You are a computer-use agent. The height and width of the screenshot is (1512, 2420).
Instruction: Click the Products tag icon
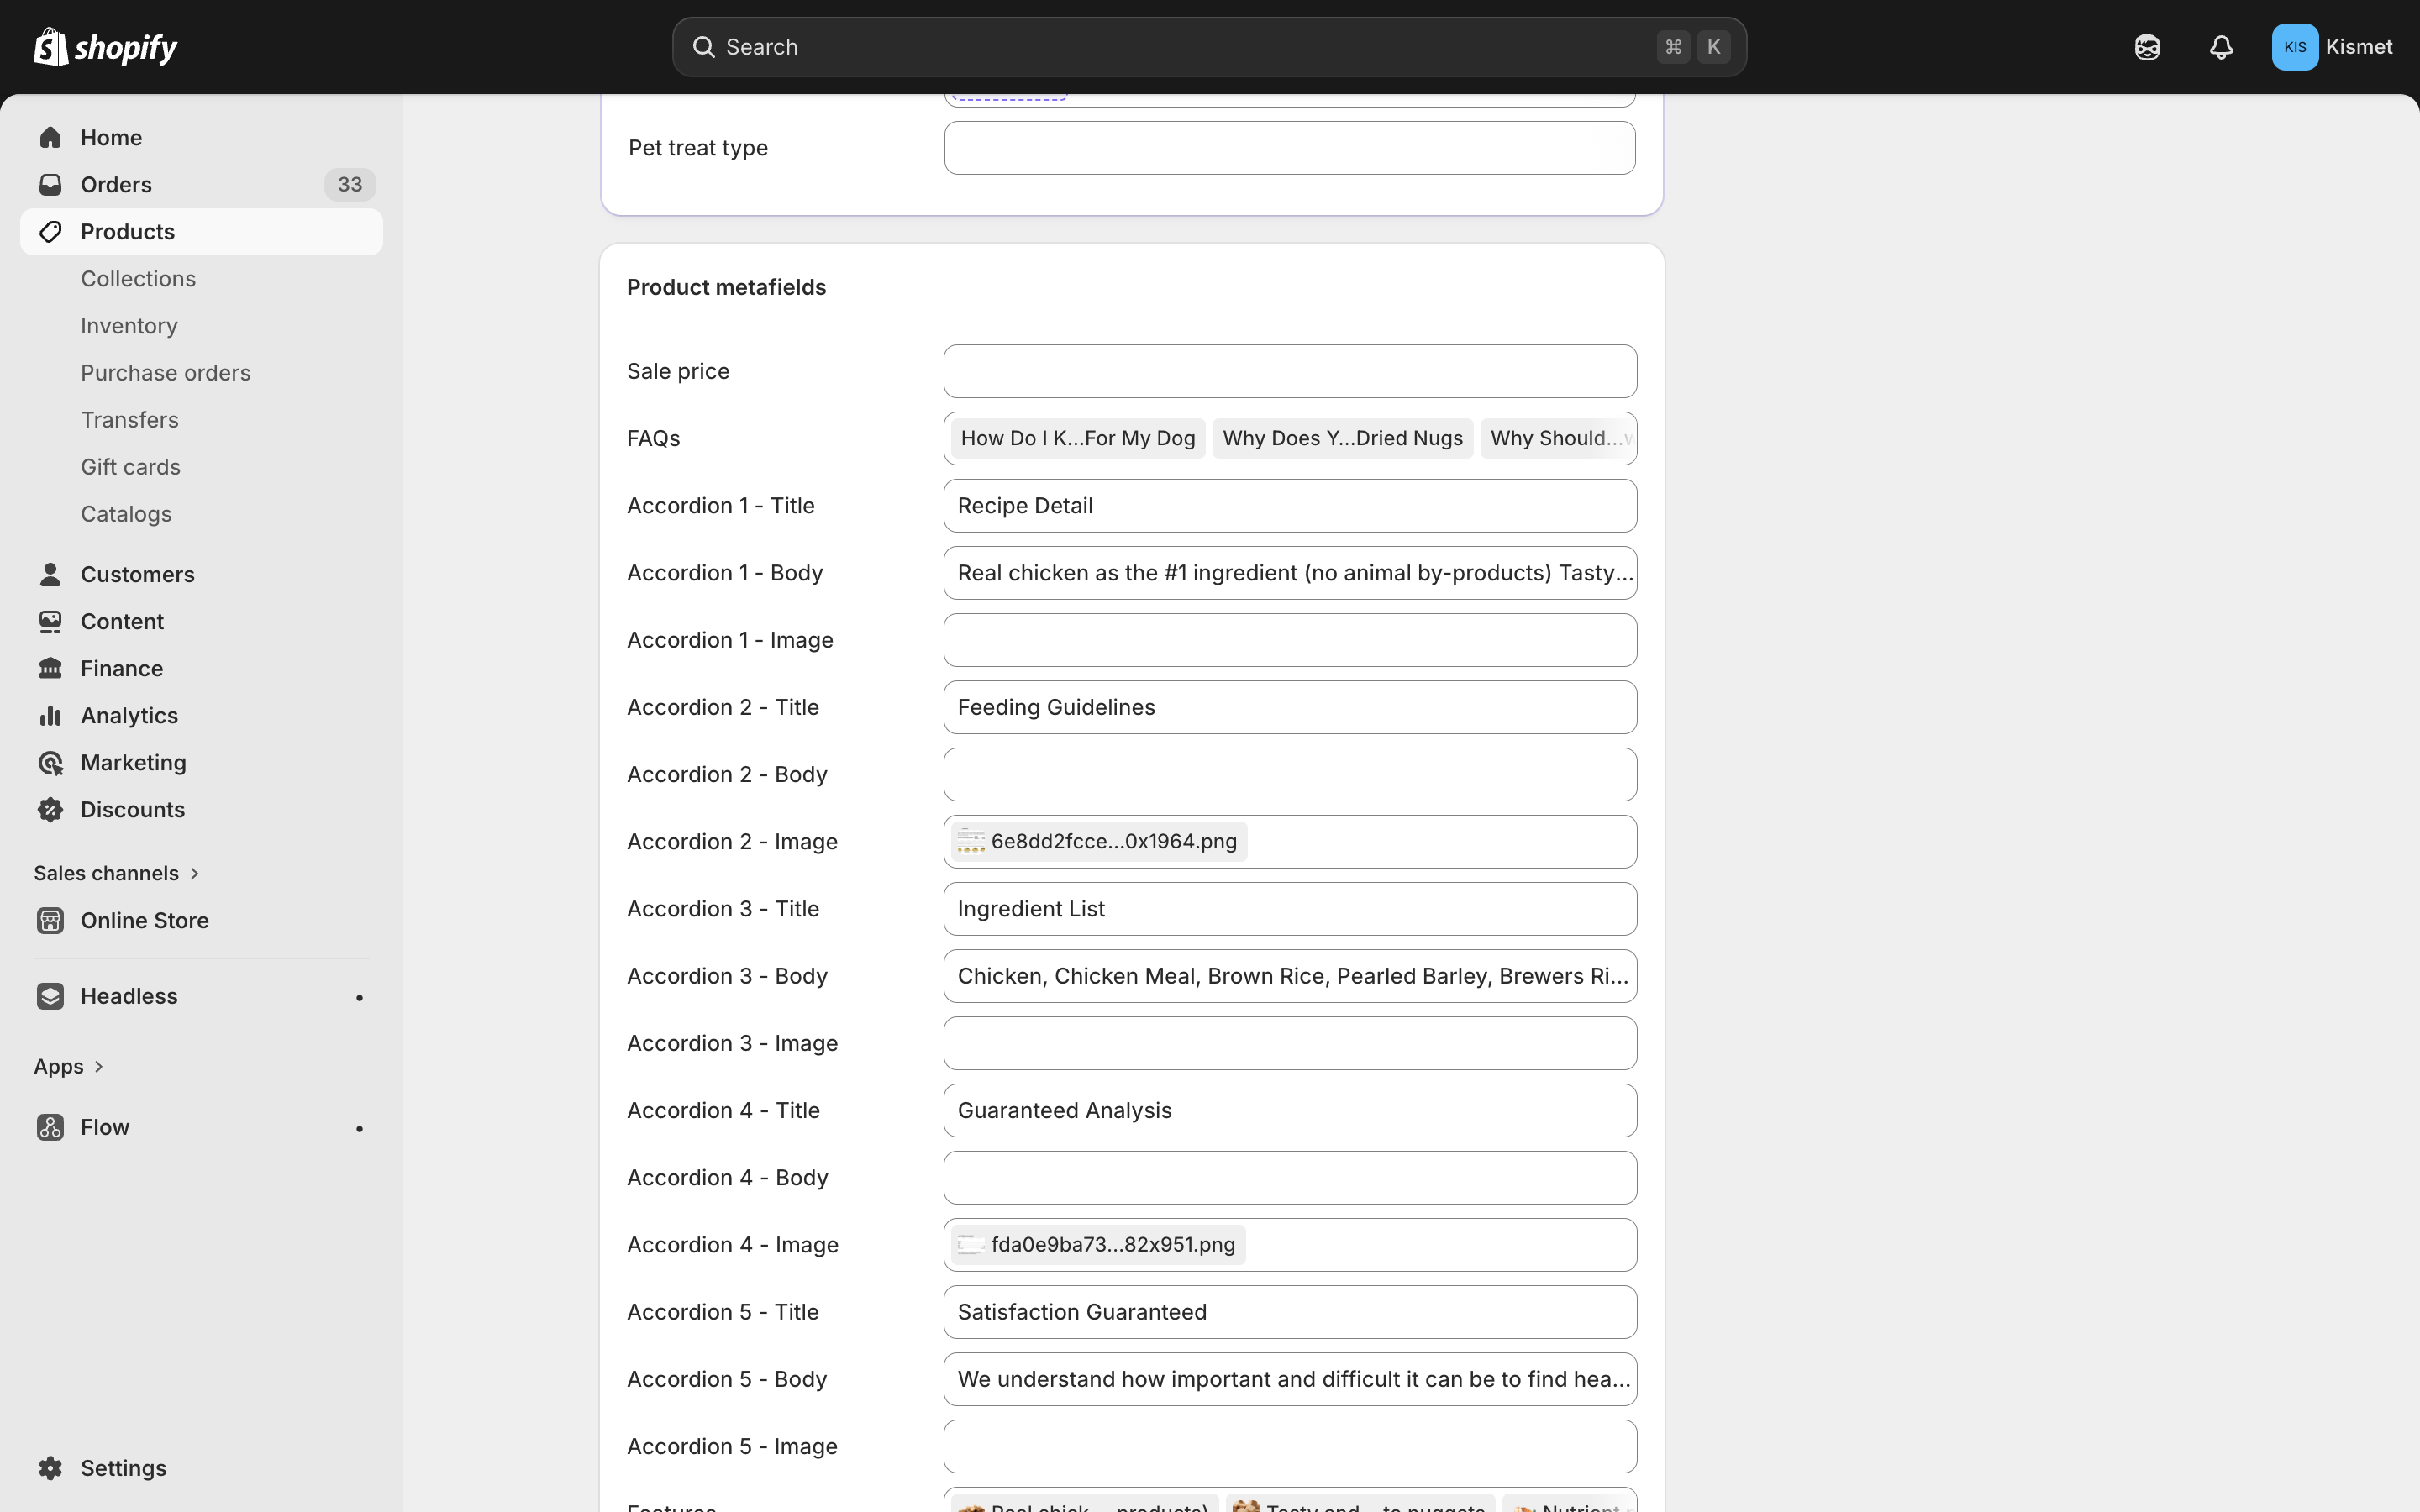pos(50,231)
